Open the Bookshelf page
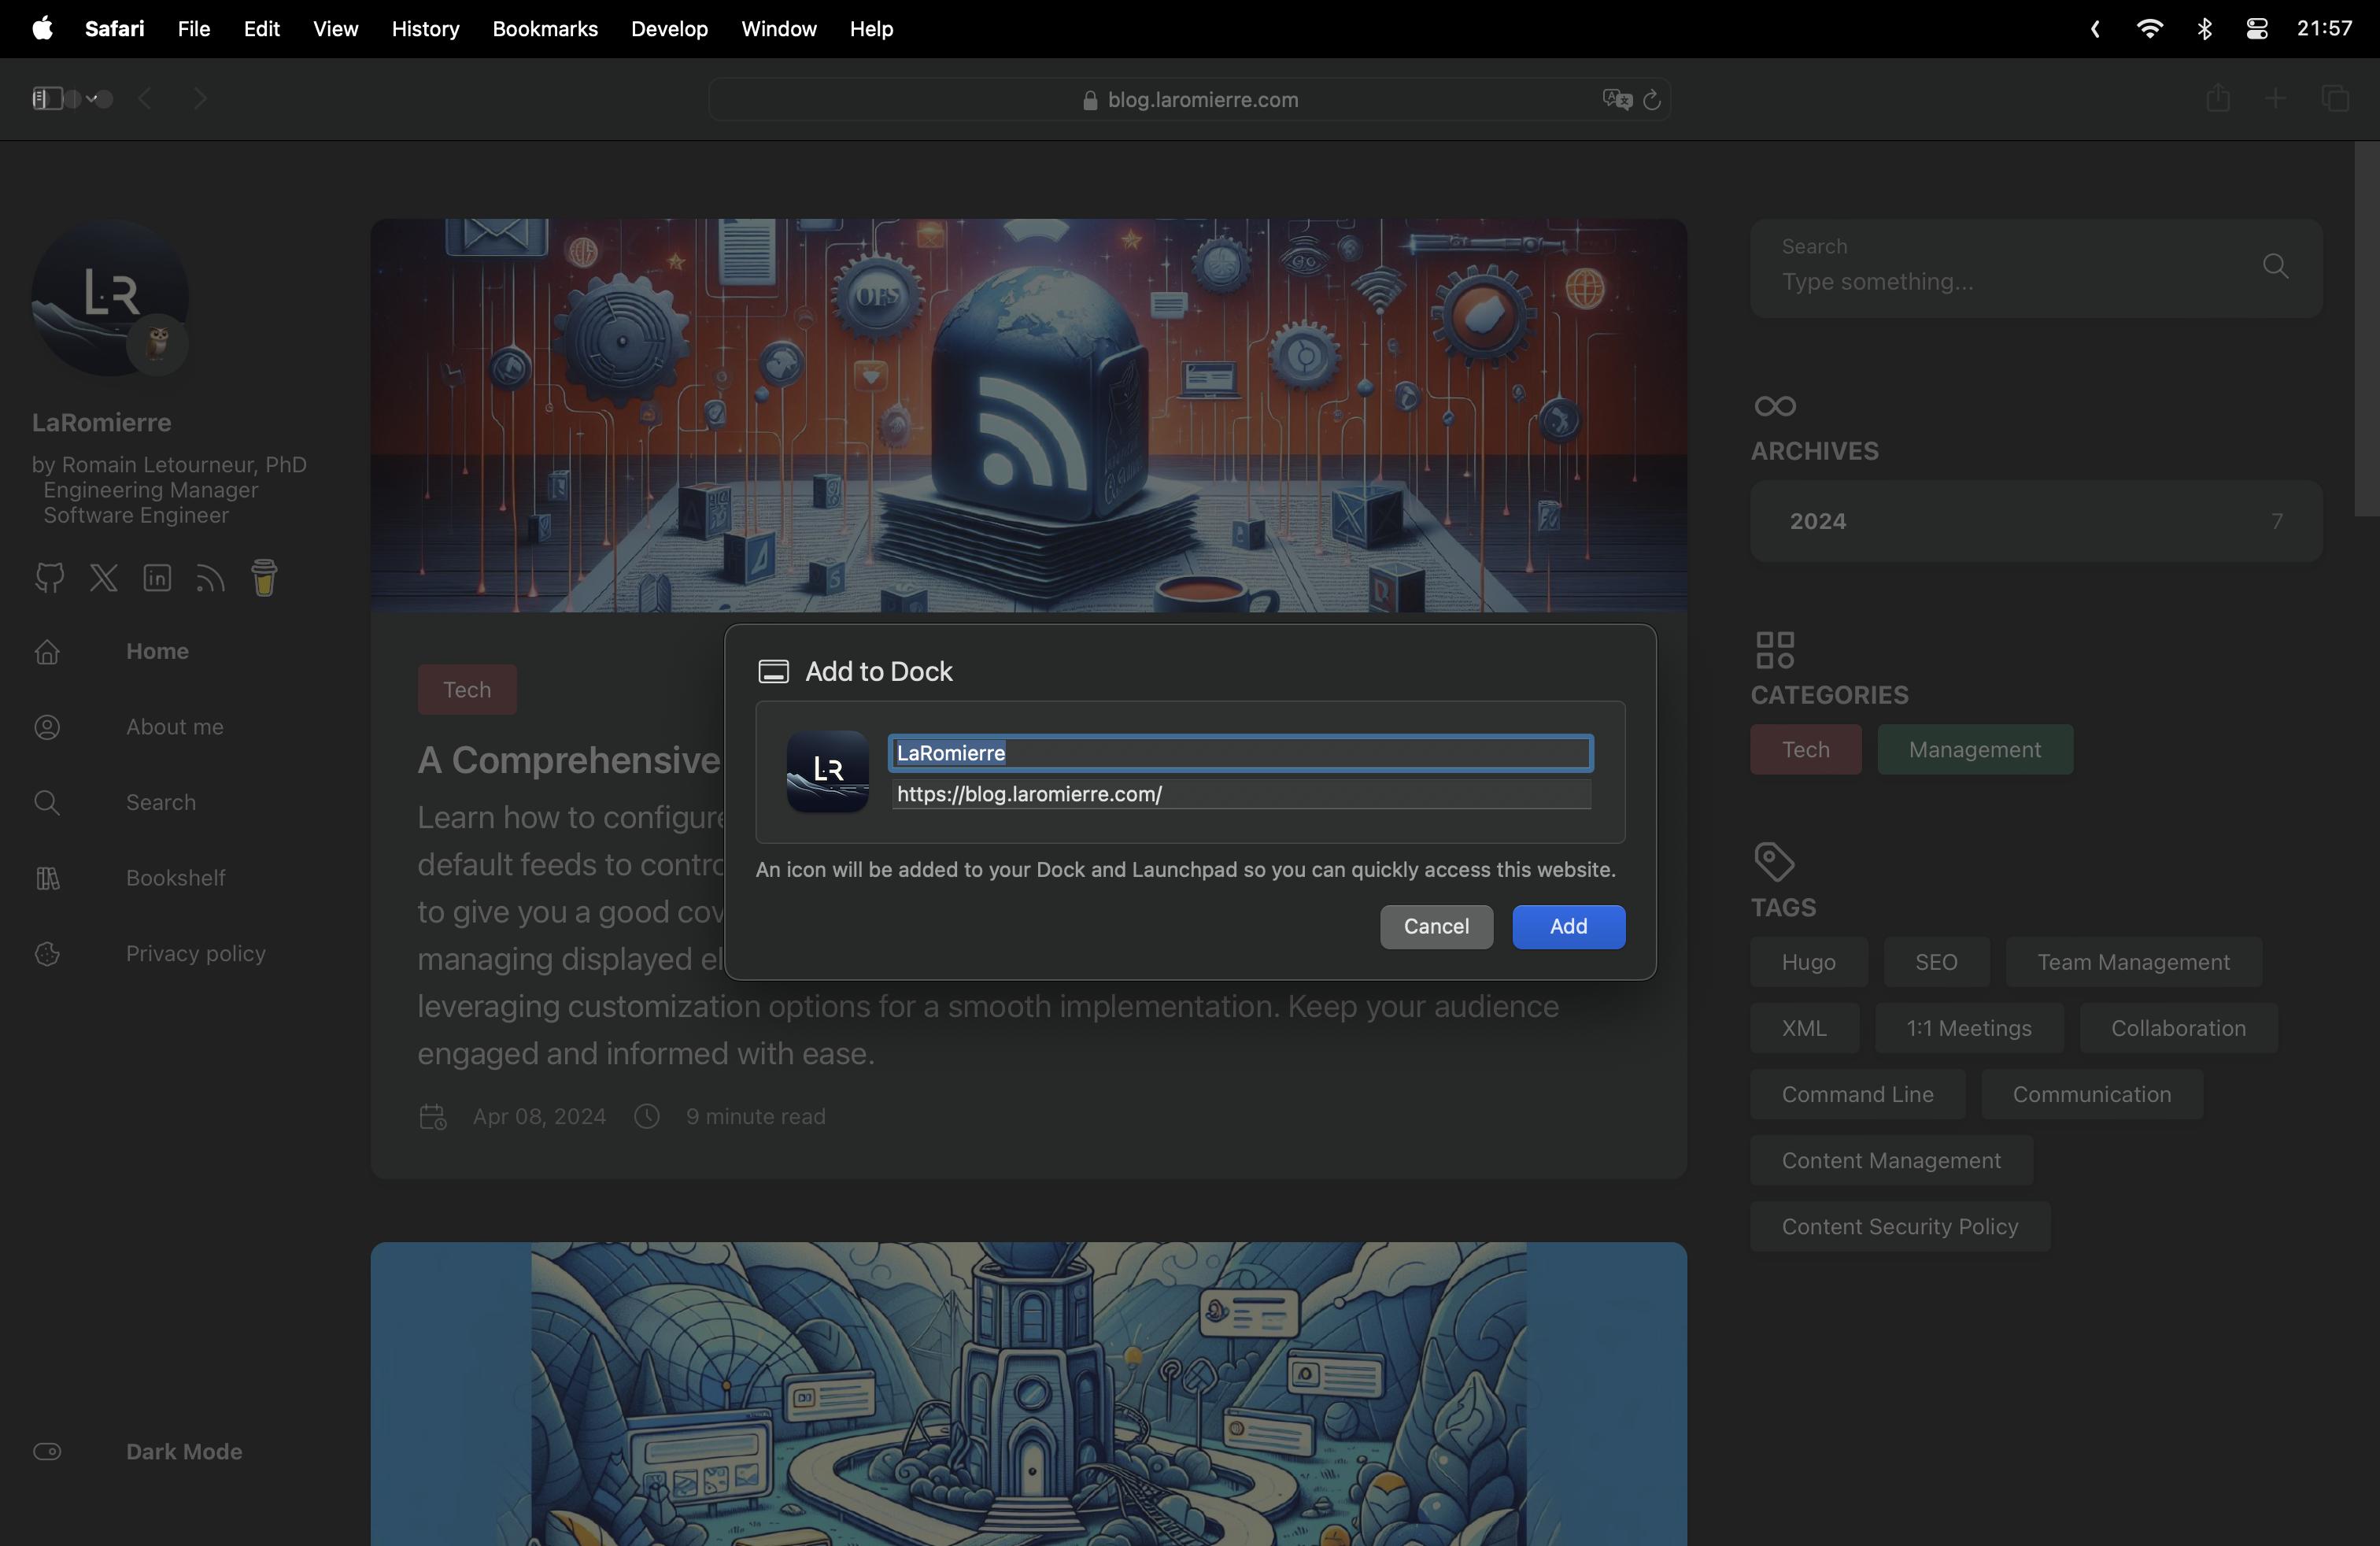The height and width of the screenshot is (1546, 2380). (x=175, y=878)
